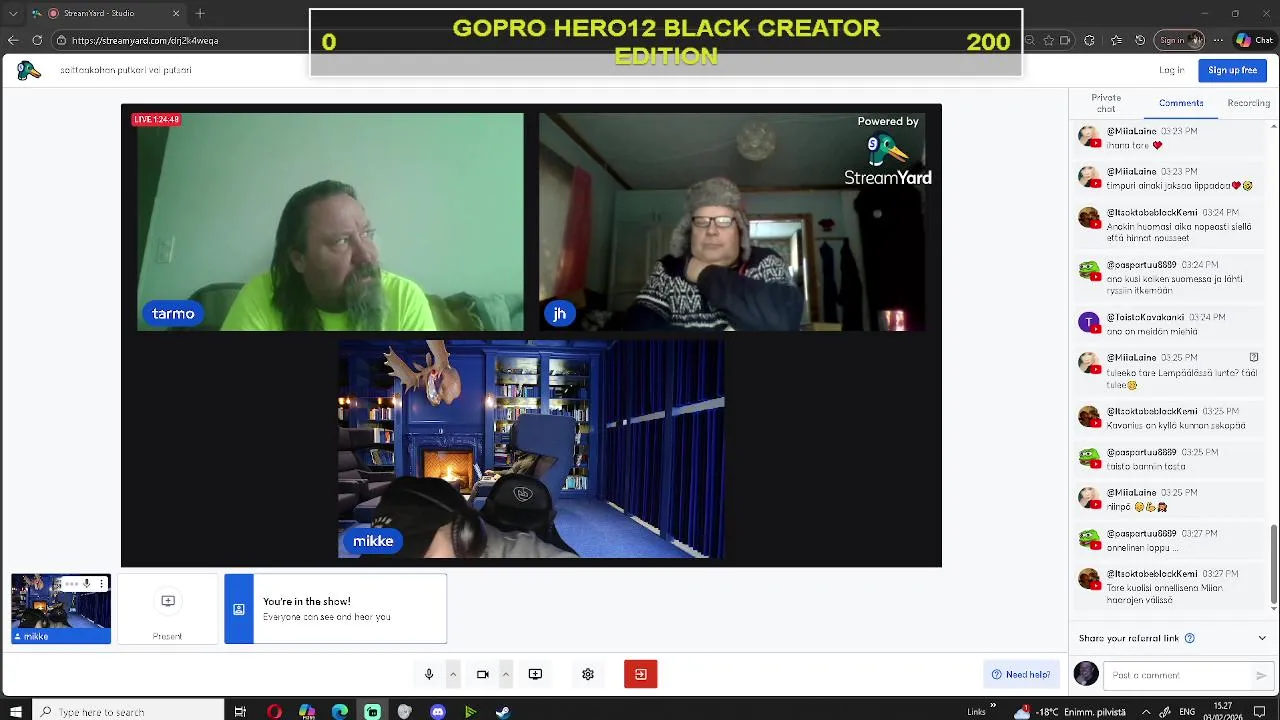This screenshot has width=1280, height=720.
Task: Click the Windows taskbar search box
Action: (x=128, y=712)
